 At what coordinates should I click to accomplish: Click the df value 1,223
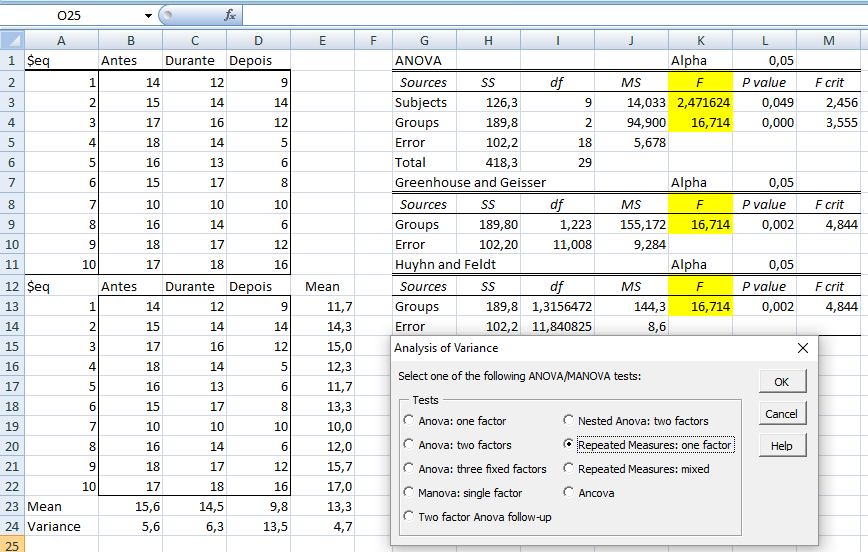pos(557,224)
